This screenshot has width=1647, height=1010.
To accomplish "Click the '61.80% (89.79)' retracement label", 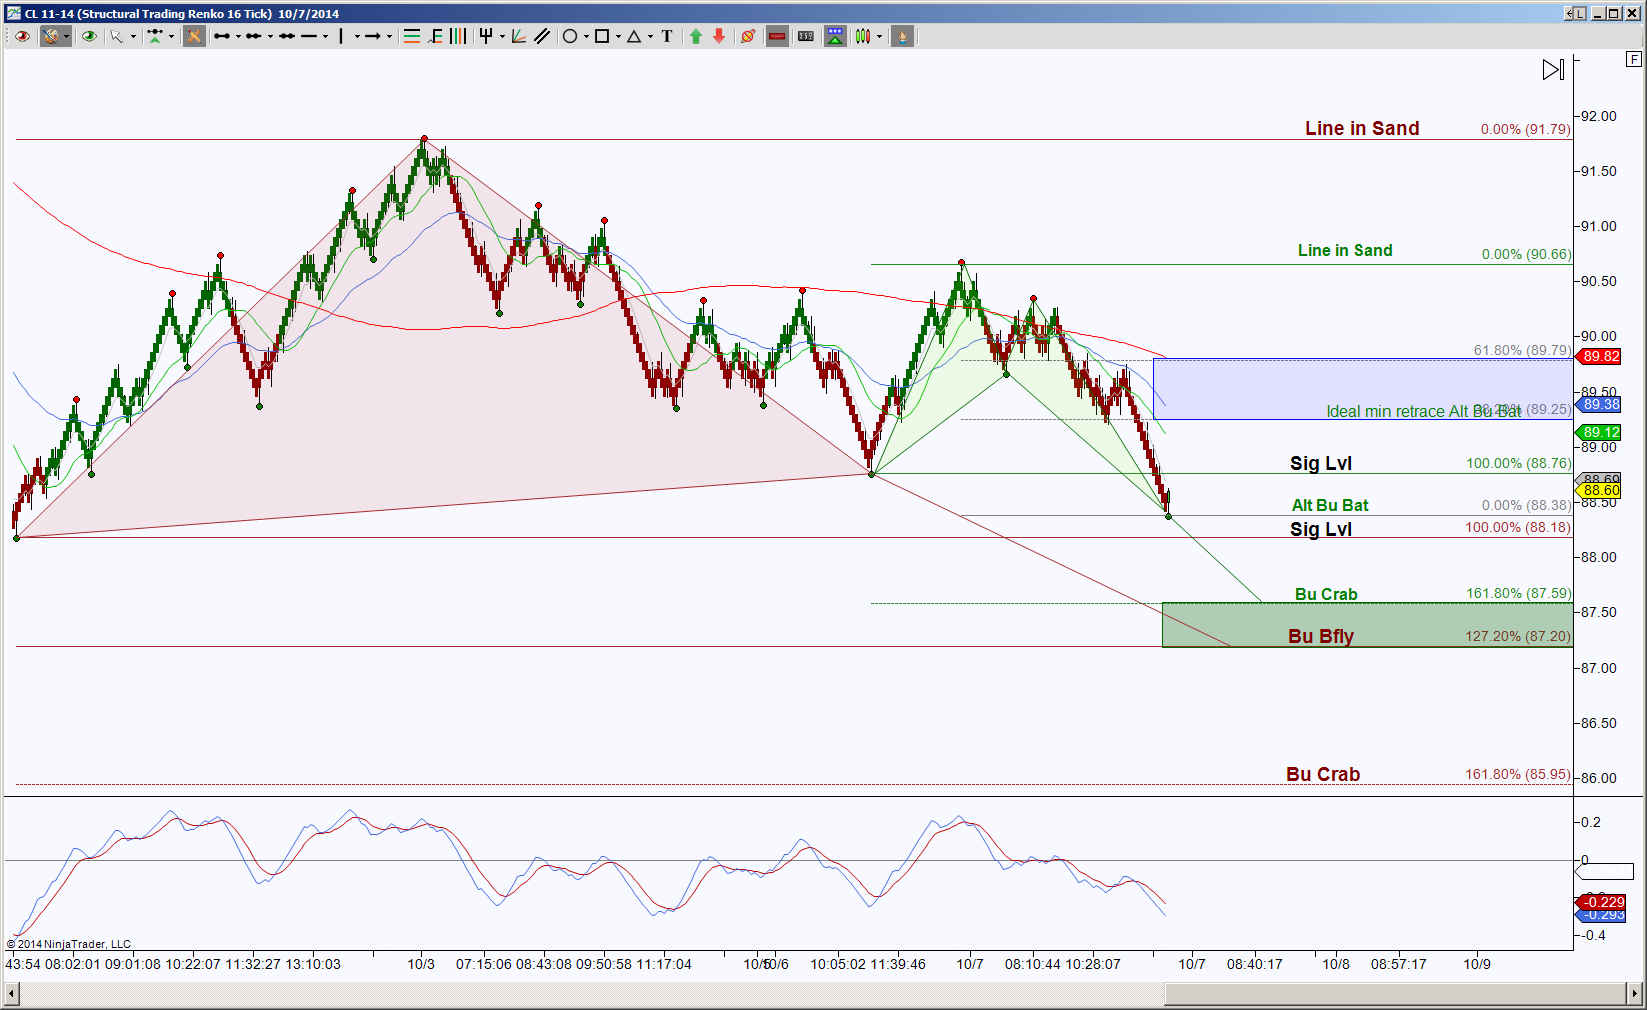I will click(1522, 350).
